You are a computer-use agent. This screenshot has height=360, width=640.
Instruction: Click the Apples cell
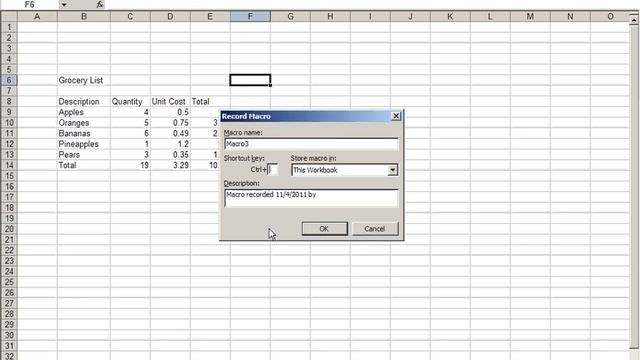pyautogui.click(x=84, y=112)
